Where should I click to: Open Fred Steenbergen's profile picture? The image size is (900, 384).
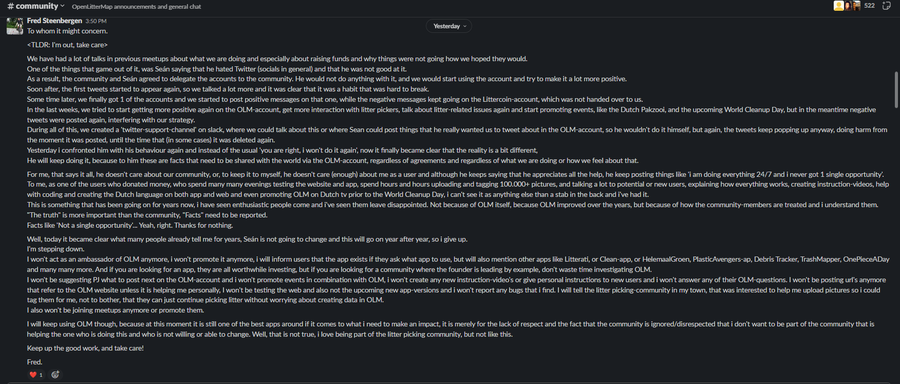point(15,26)
